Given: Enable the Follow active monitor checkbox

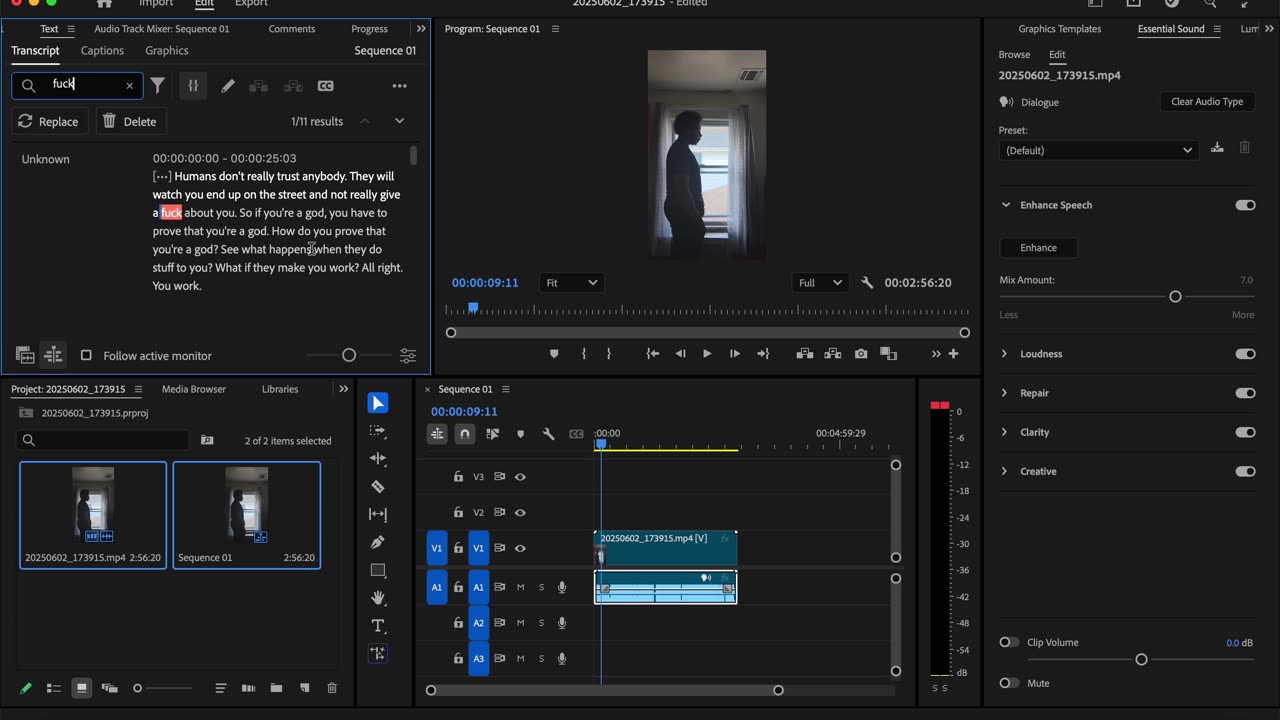Looking at the screenshot, I should (86, 356).
